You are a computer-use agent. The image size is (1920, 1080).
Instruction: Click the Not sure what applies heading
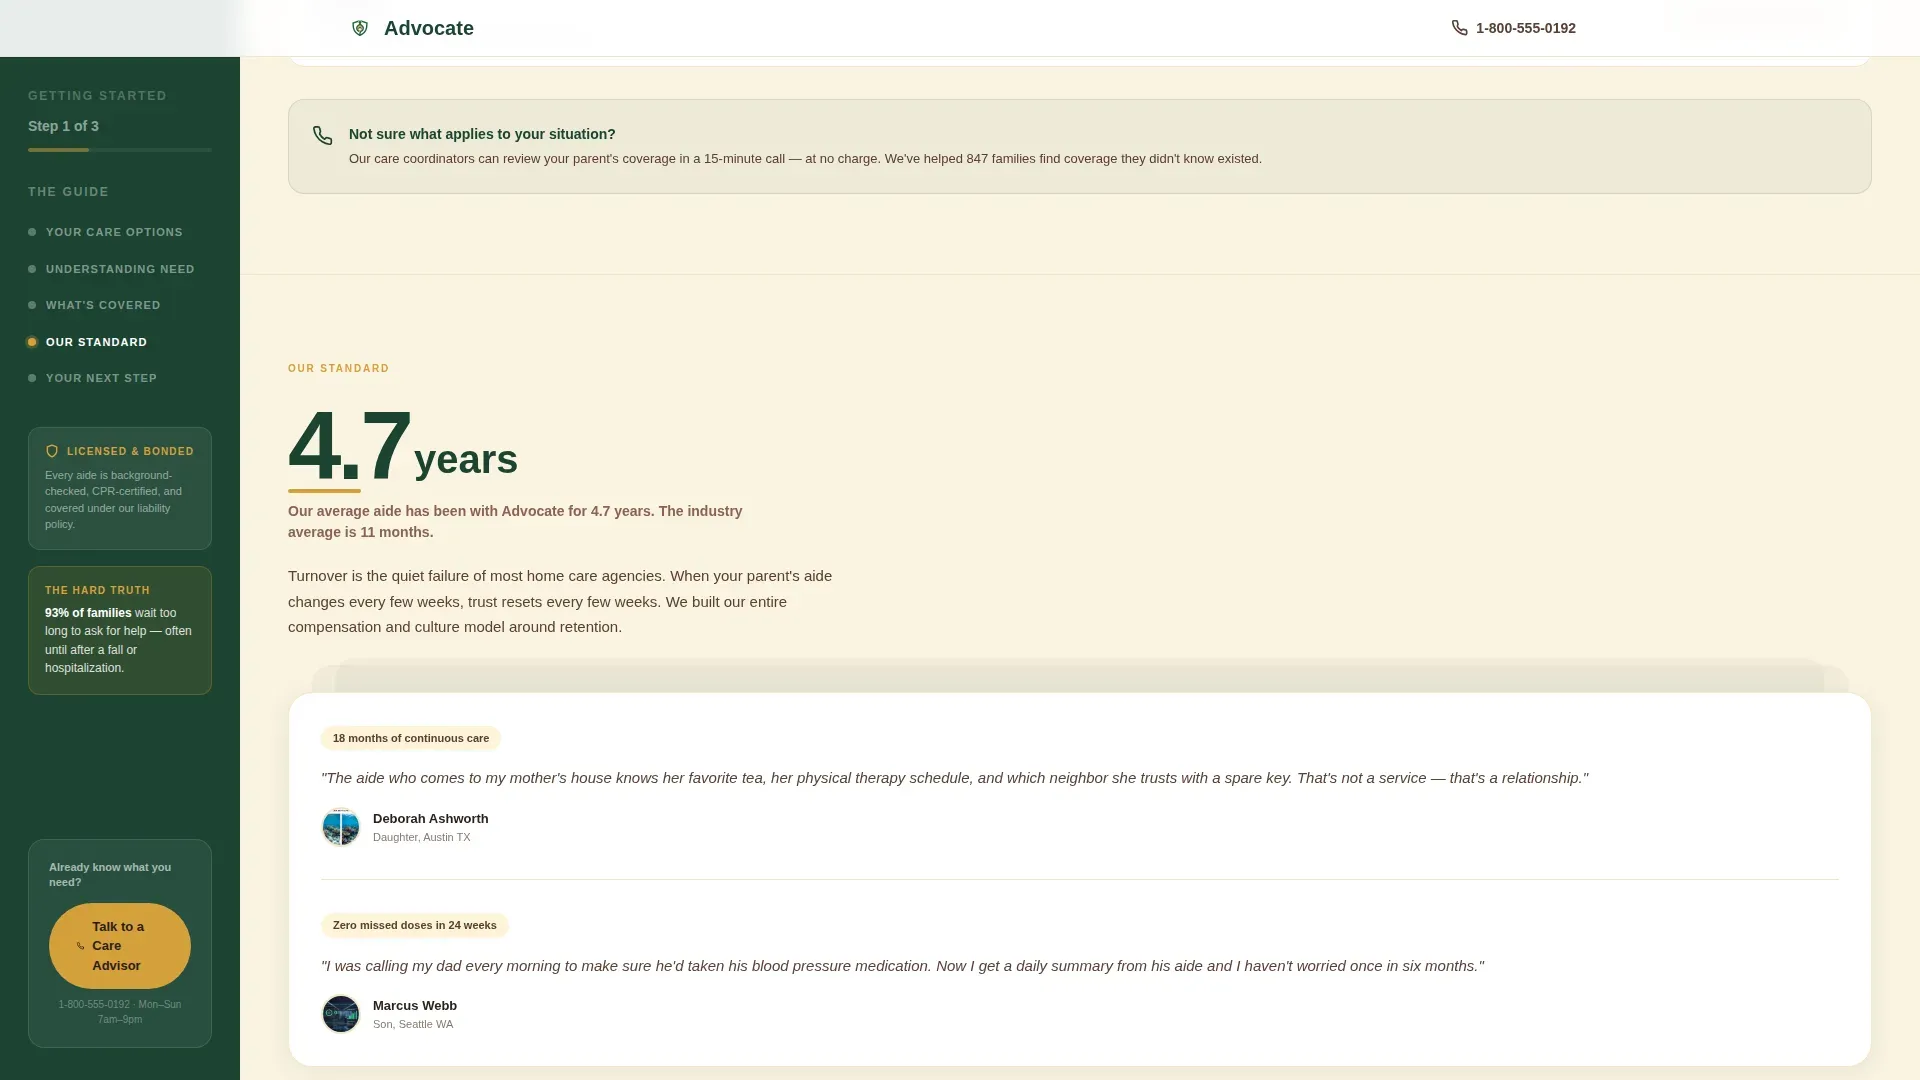(x=482, y=134)
